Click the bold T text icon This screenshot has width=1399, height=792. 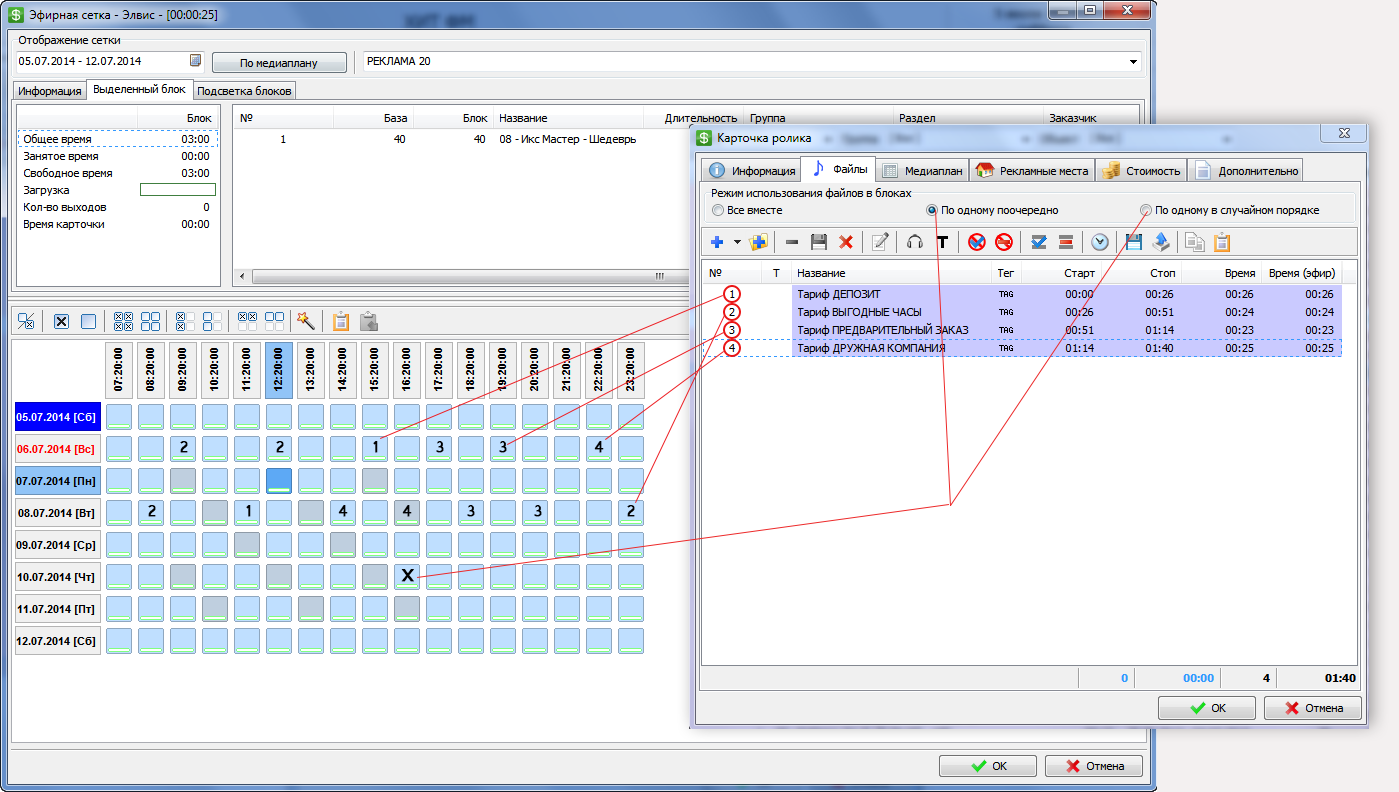[x=941, y=242]
